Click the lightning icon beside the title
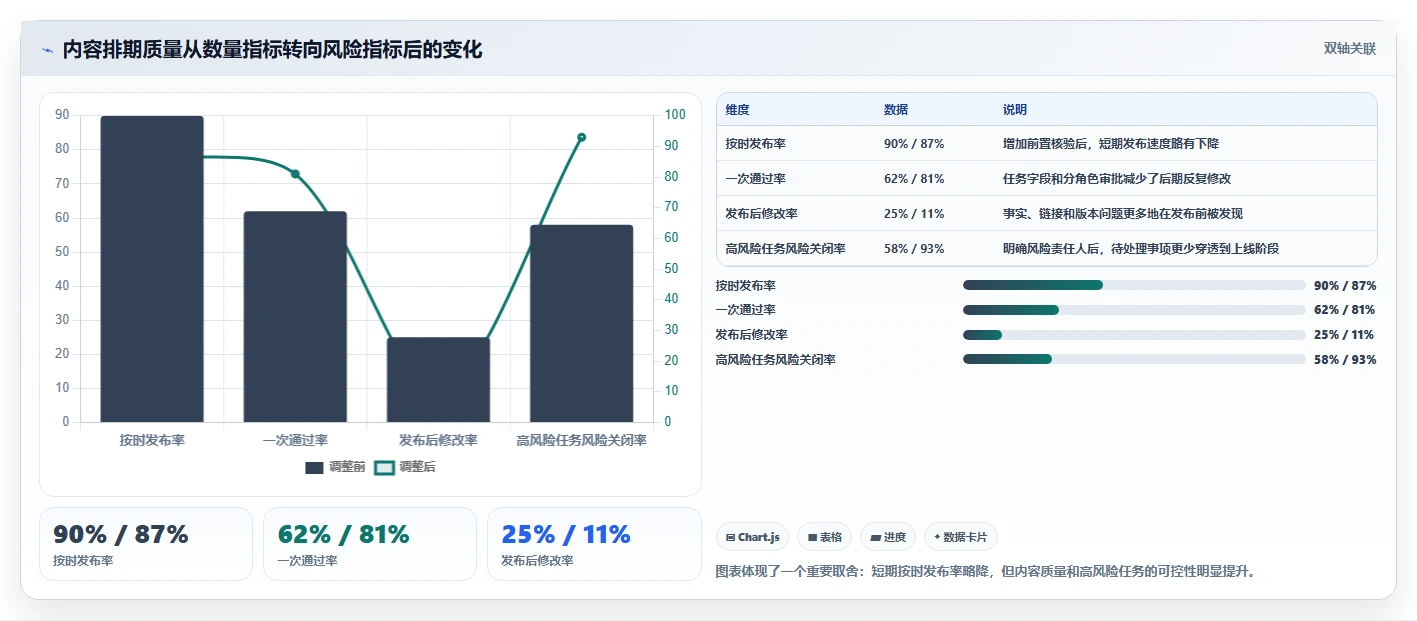1417x621 pixels. (47, 50)
